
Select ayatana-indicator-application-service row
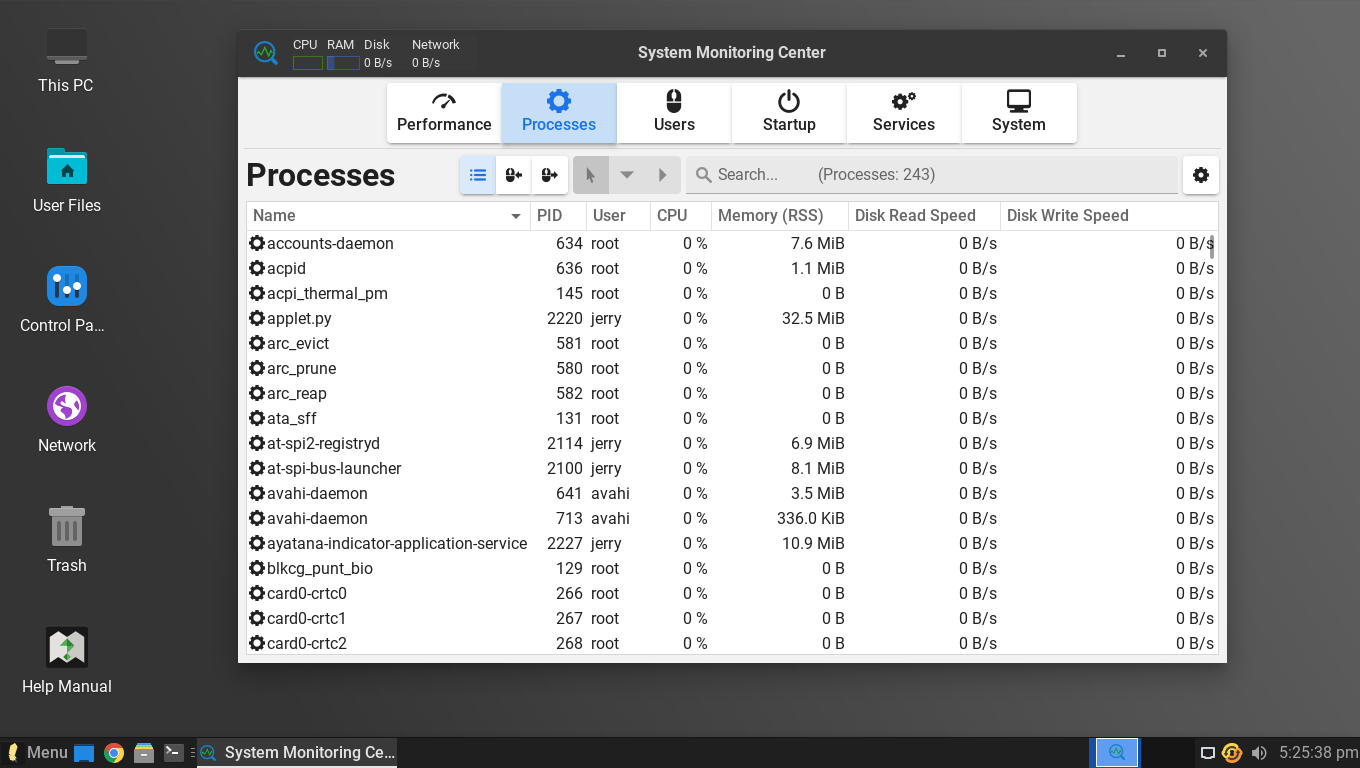(x=732, y=543)
